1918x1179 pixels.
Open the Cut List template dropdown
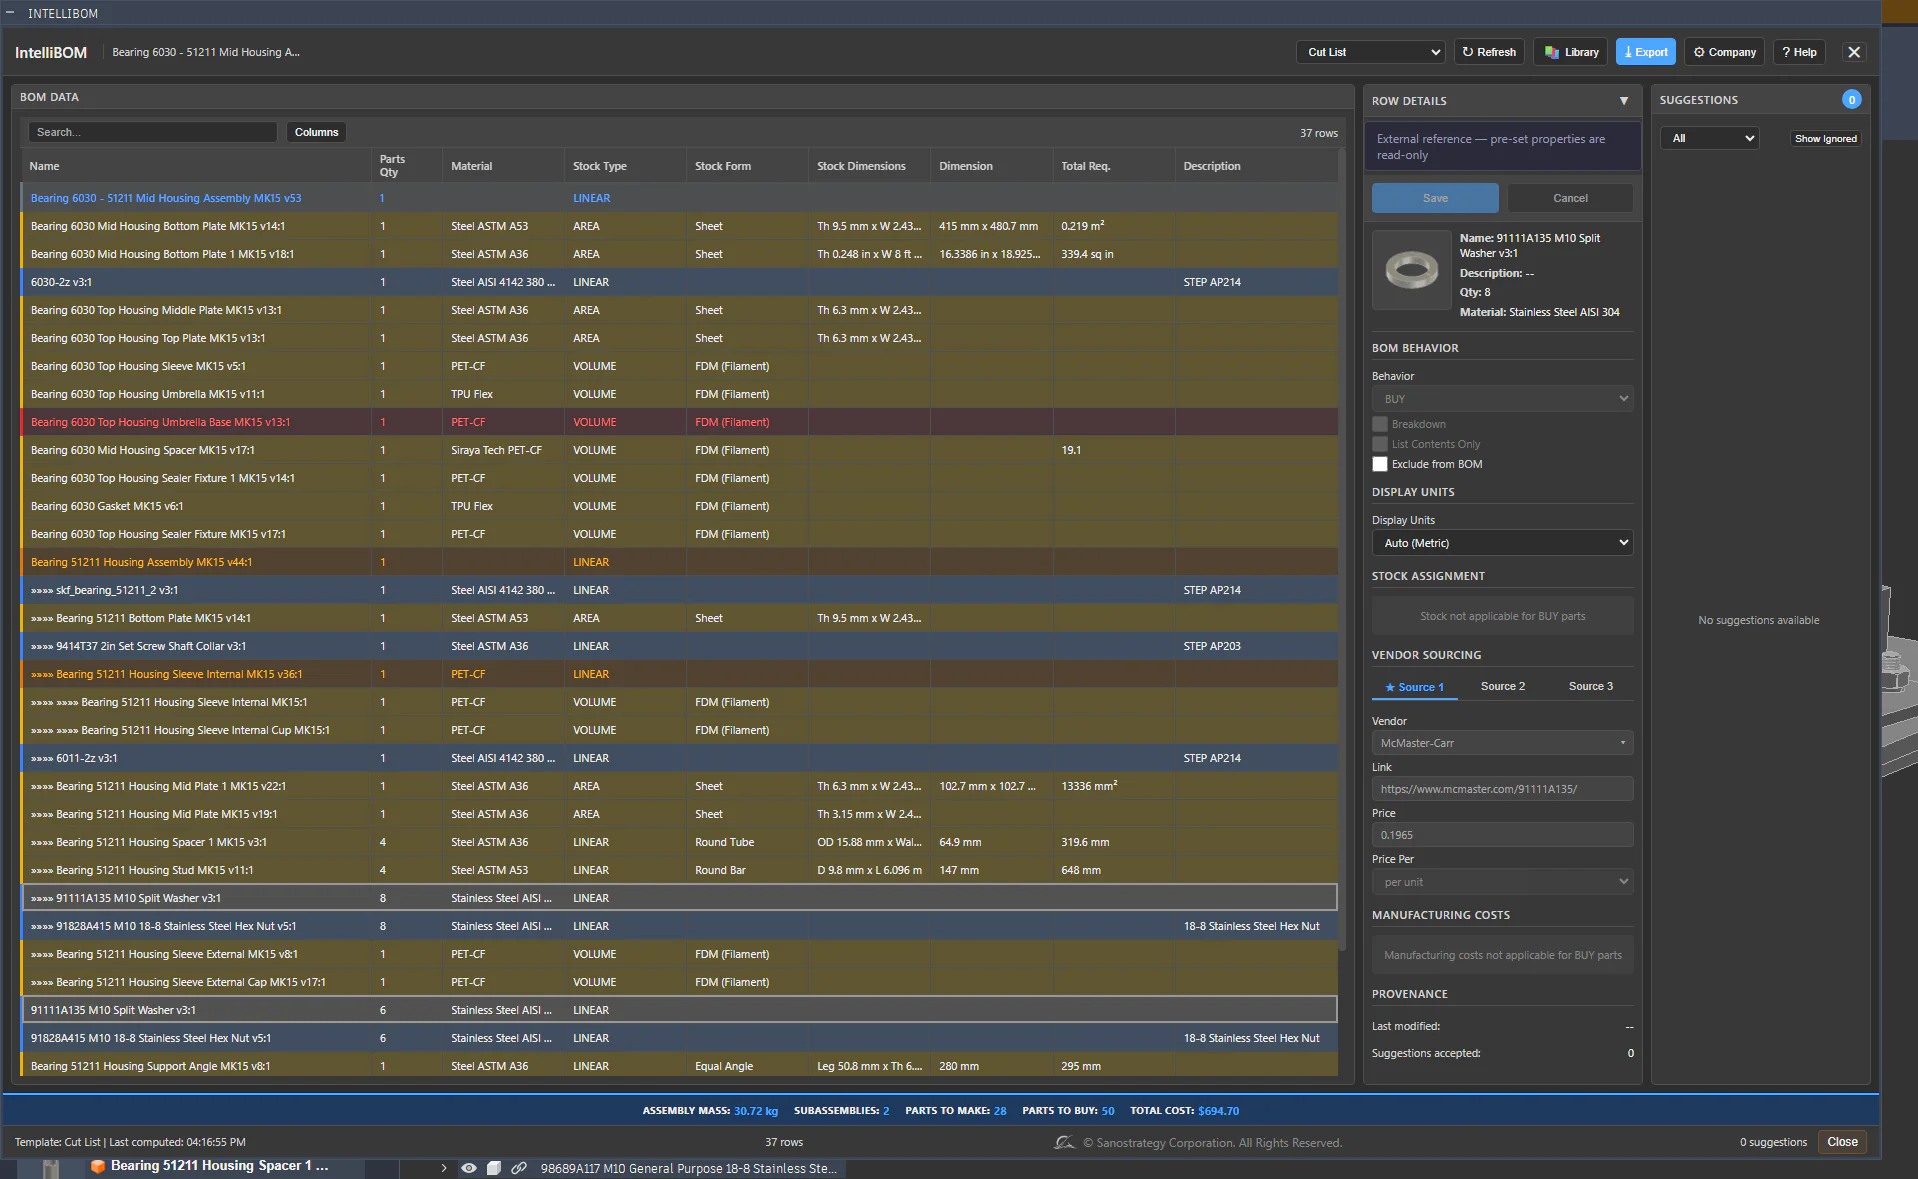click(x=1371, y=52)
